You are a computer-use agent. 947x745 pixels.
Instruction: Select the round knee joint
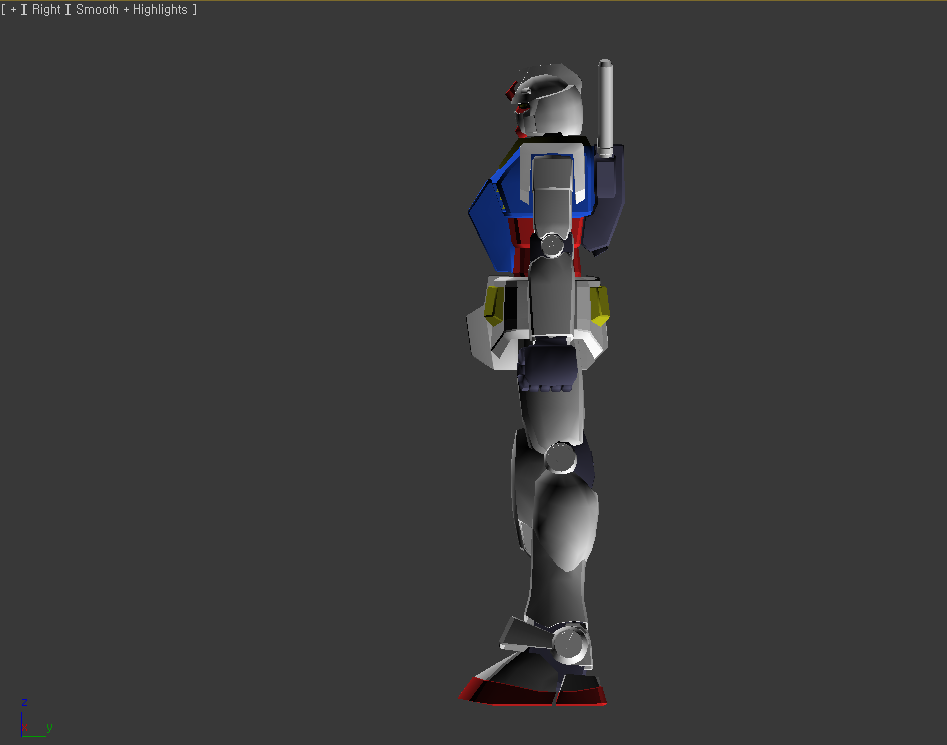coord(561,457)
